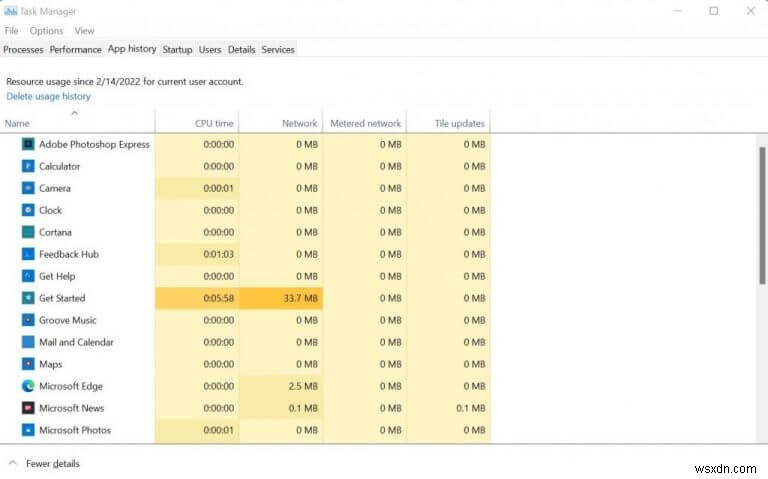Click Camera's 0:00:01 CPU time cell
The image size is (768, 479).
click(x=197, y=188)
